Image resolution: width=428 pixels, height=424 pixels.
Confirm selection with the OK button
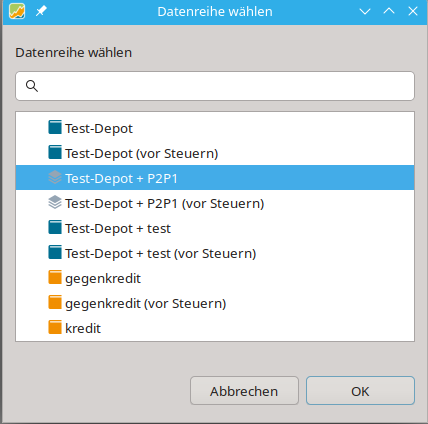click(360, 391)
